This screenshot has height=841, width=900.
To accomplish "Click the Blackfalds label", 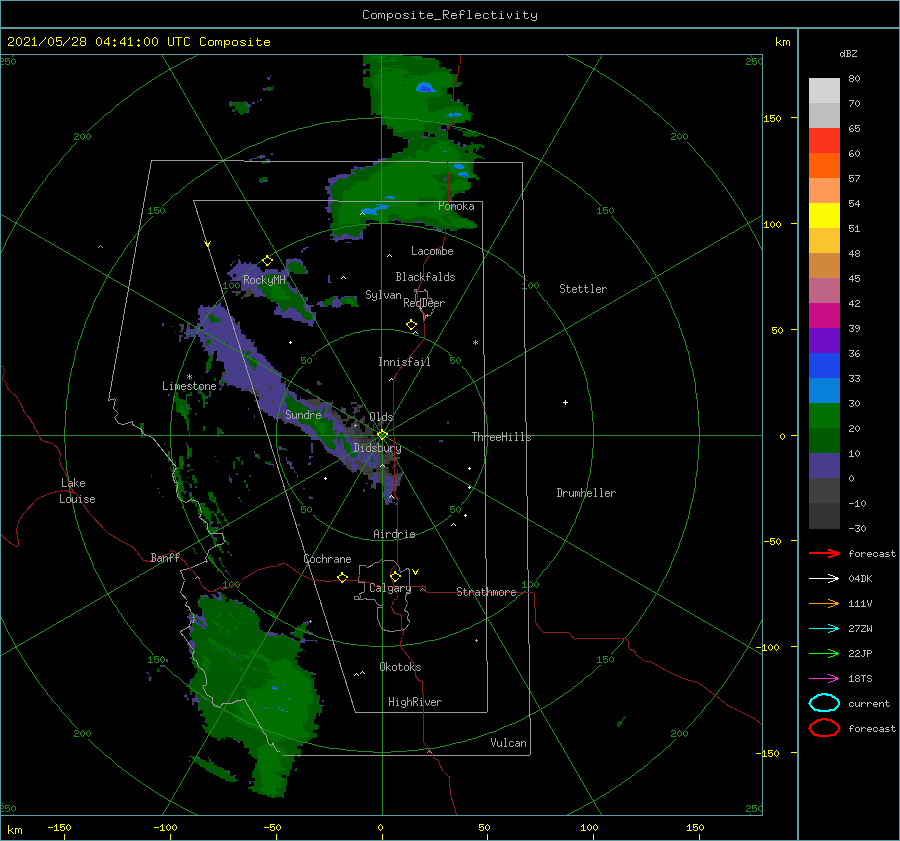I will point(425,277).
